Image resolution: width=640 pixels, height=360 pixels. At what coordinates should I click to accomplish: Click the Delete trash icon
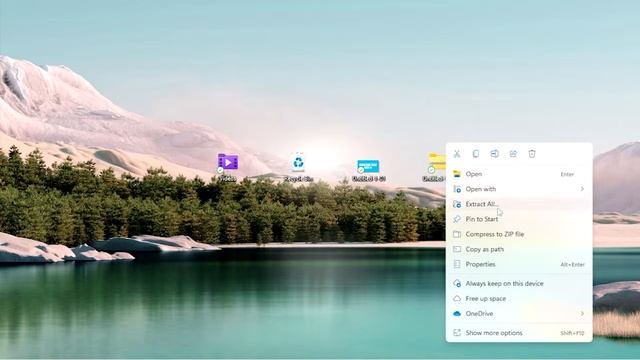[532, 154]
